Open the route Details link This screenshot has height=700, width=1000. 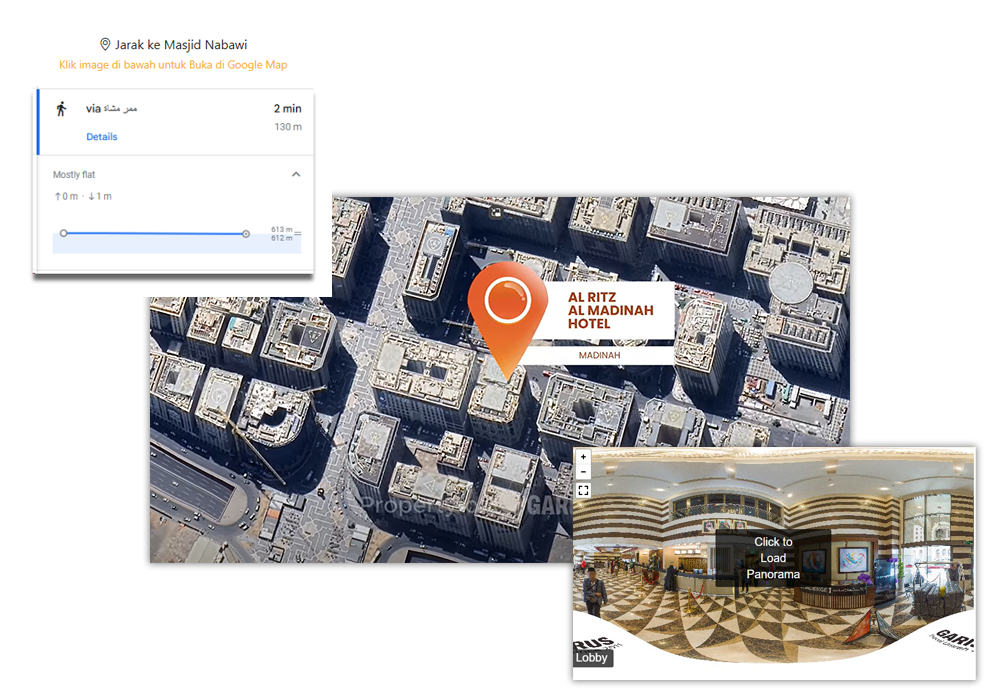pyautogui.click(x=101, y=137)
